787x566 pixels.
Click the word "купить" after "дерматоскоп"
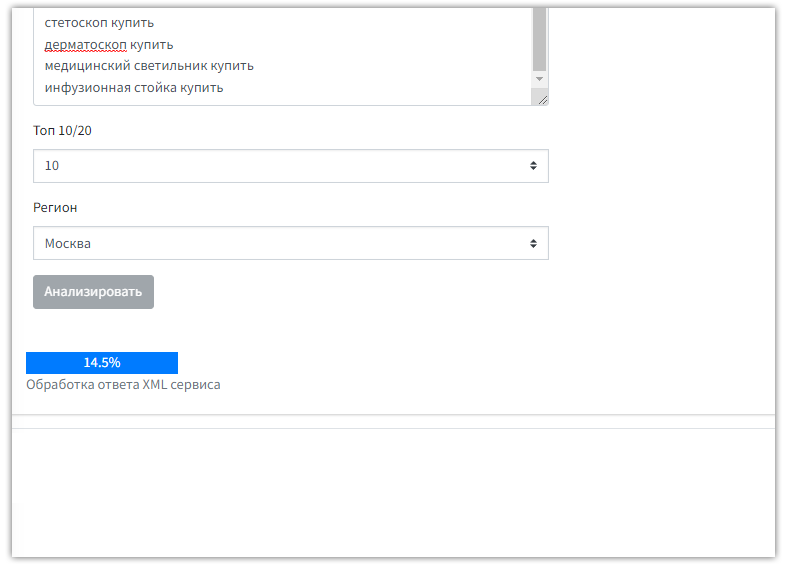[152, 45]
